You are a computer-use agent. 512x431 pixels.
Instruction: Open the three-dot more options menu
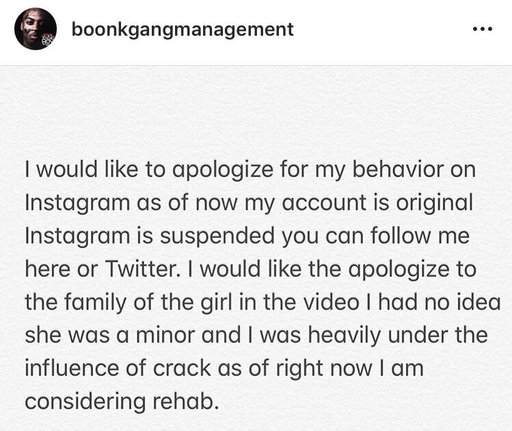(x=482, y=29)
